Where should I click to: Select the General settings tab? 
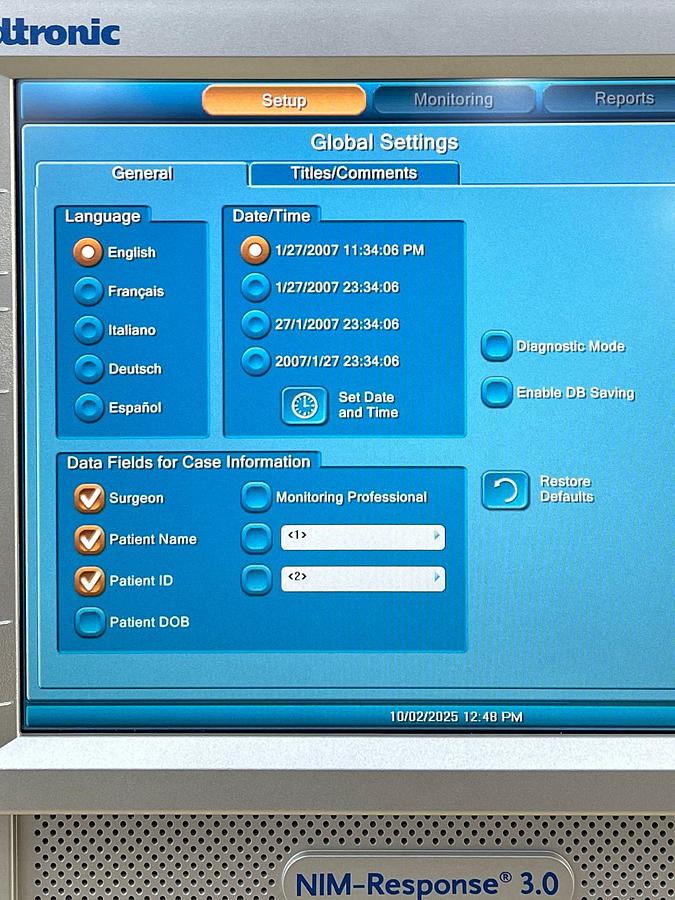(142, 173)
